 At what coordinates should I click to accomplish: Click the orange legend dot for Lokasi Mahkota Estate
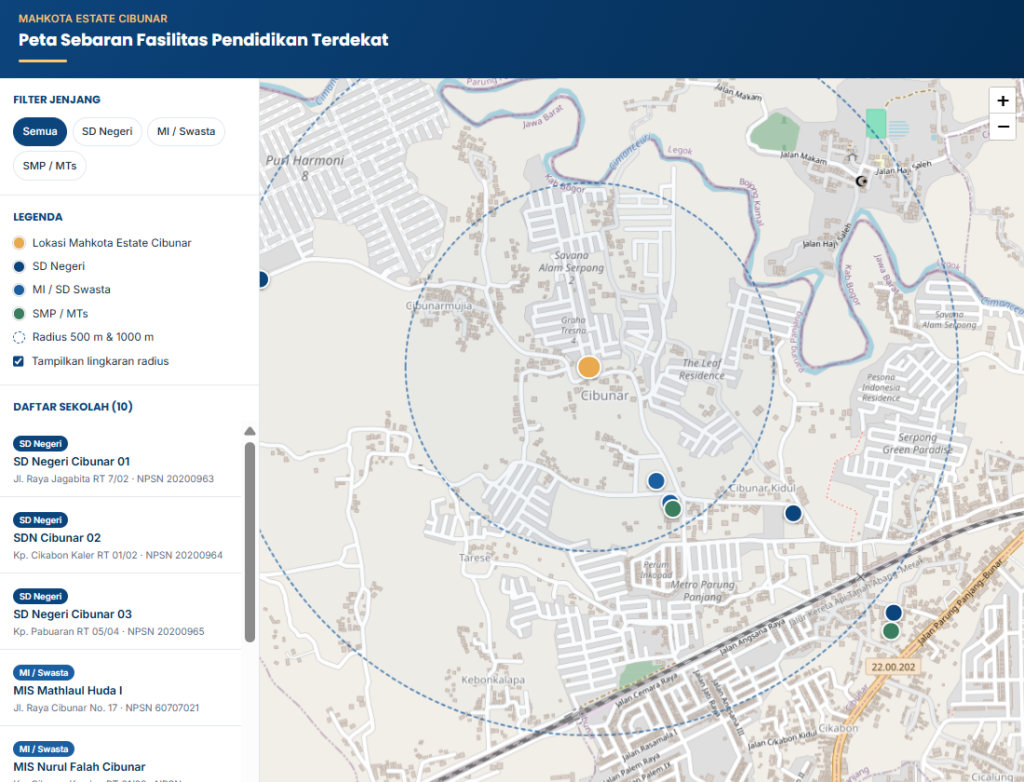point(19,243)
